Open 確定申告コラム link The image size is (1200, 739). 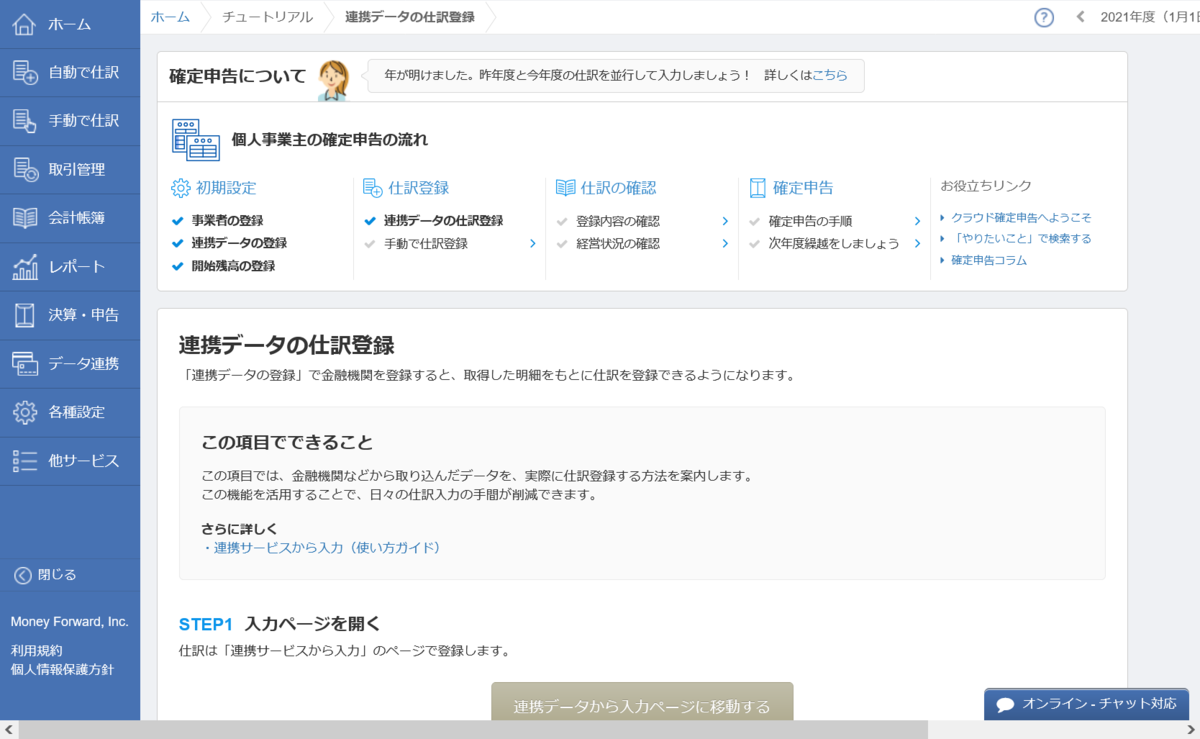(989, 260)
